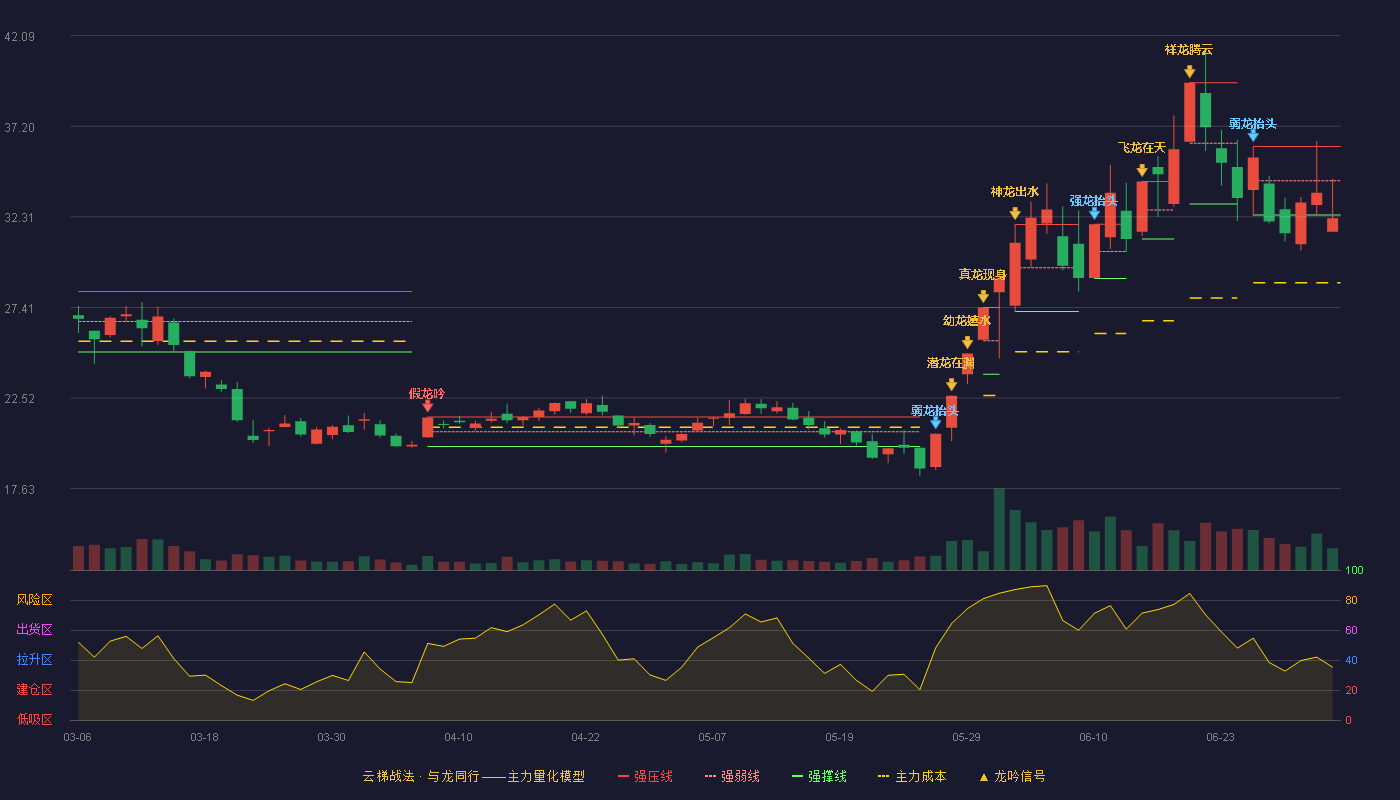The image size is (1400, 800).
Task: Click the red candle below the 祥龙腾云 arrow
Action: pyautogui.click(x=1189, y=112)
